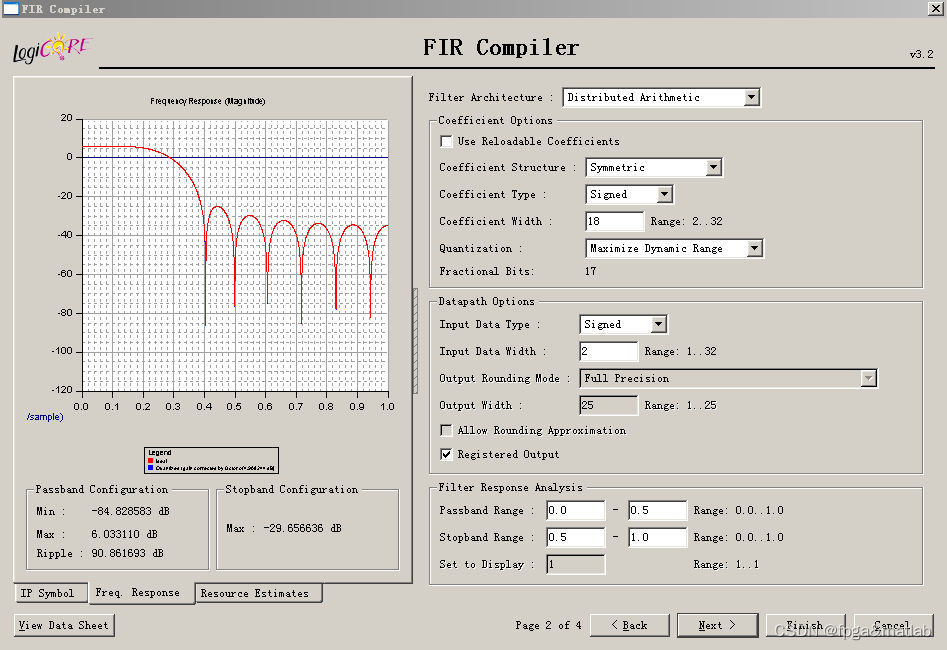The height and width of the screenshot is (650, 947).
Task: Click the Output Width field
Action: tap(608, 405)
